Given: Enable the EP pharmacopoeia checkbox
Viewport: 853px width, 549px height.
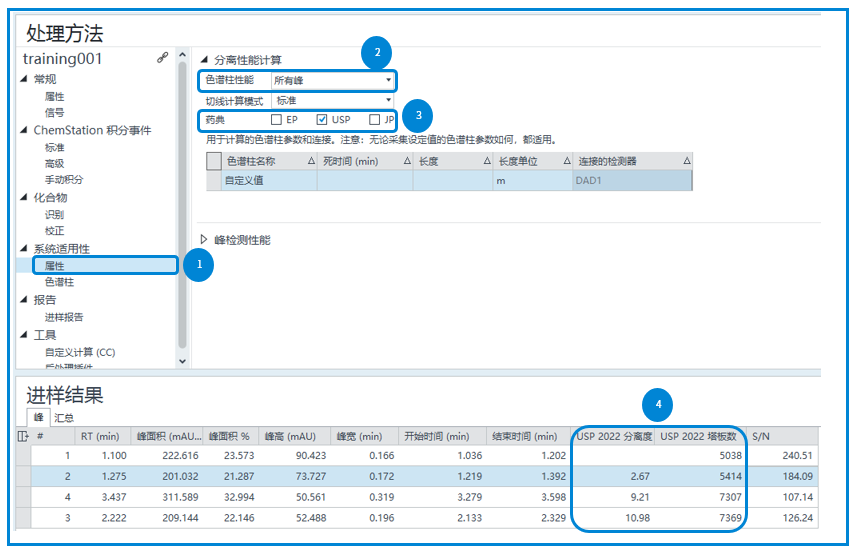Looking at the screenshot, I should pyautogui.click(x=276, y=119).
